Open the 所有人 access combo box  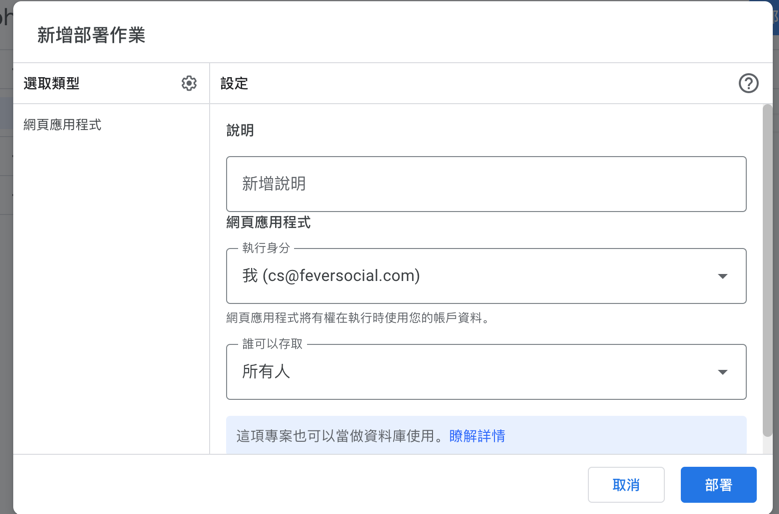(x=470, y=372)
